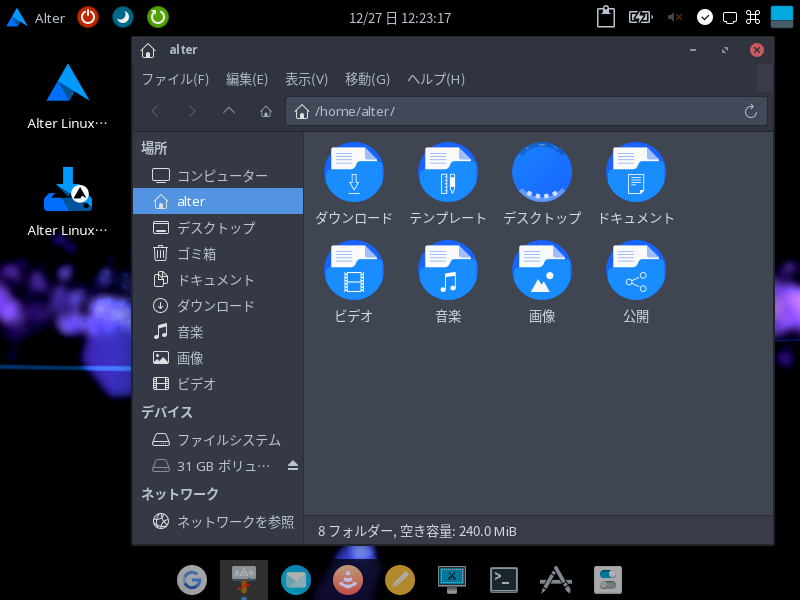800x600 pixels.
Task: Open the ダウンロード folder
Action: [353, 183]
